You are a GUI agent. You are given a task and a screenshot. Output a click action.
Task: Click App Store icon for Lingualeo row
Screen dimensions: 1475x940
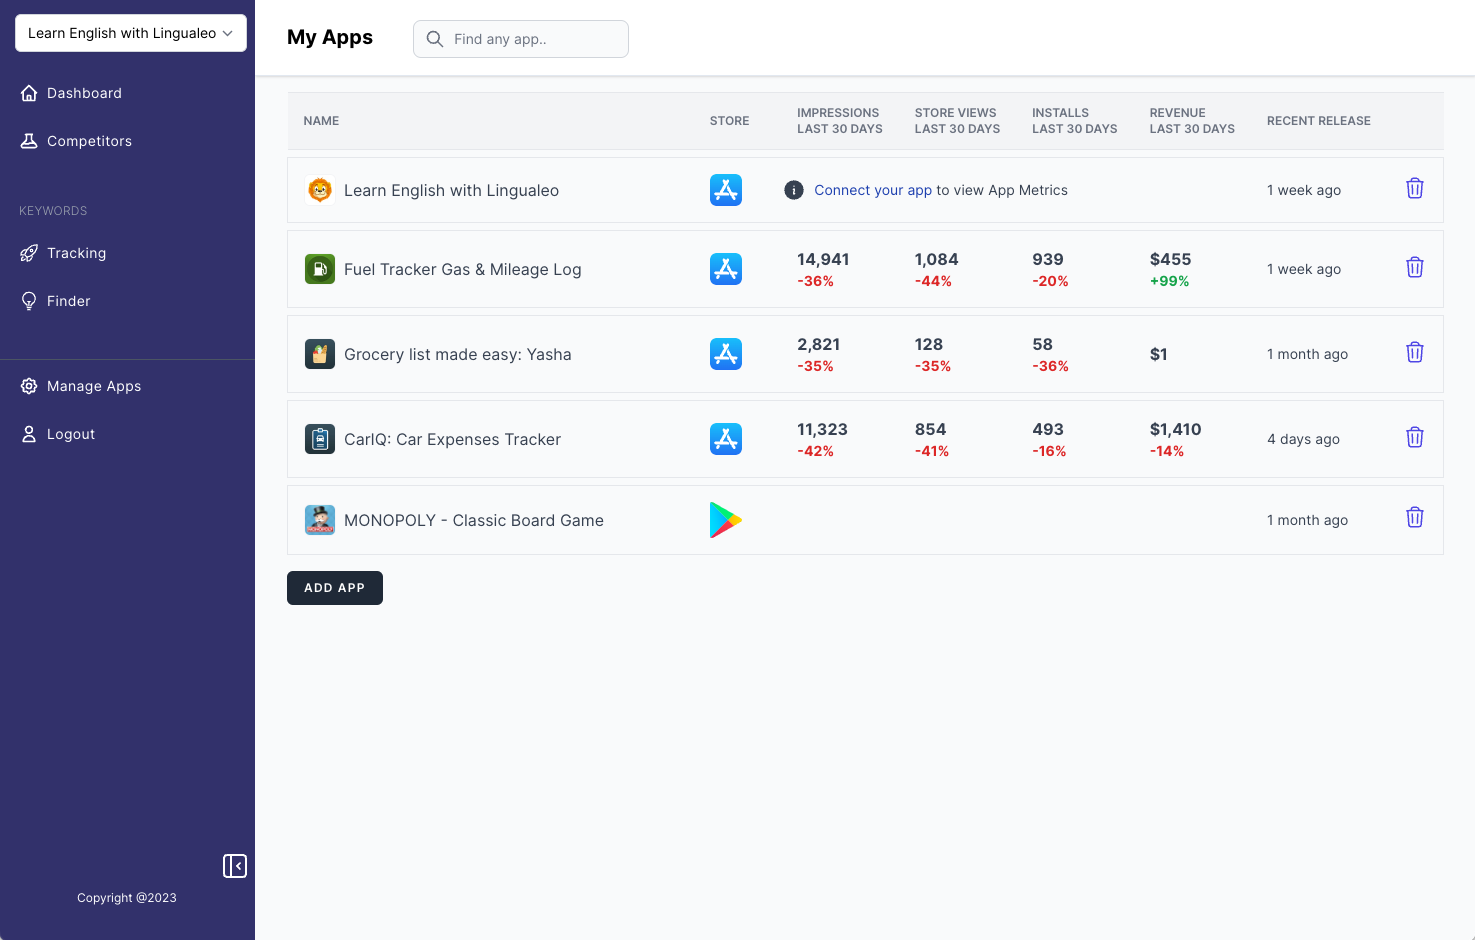pos(726,190)
